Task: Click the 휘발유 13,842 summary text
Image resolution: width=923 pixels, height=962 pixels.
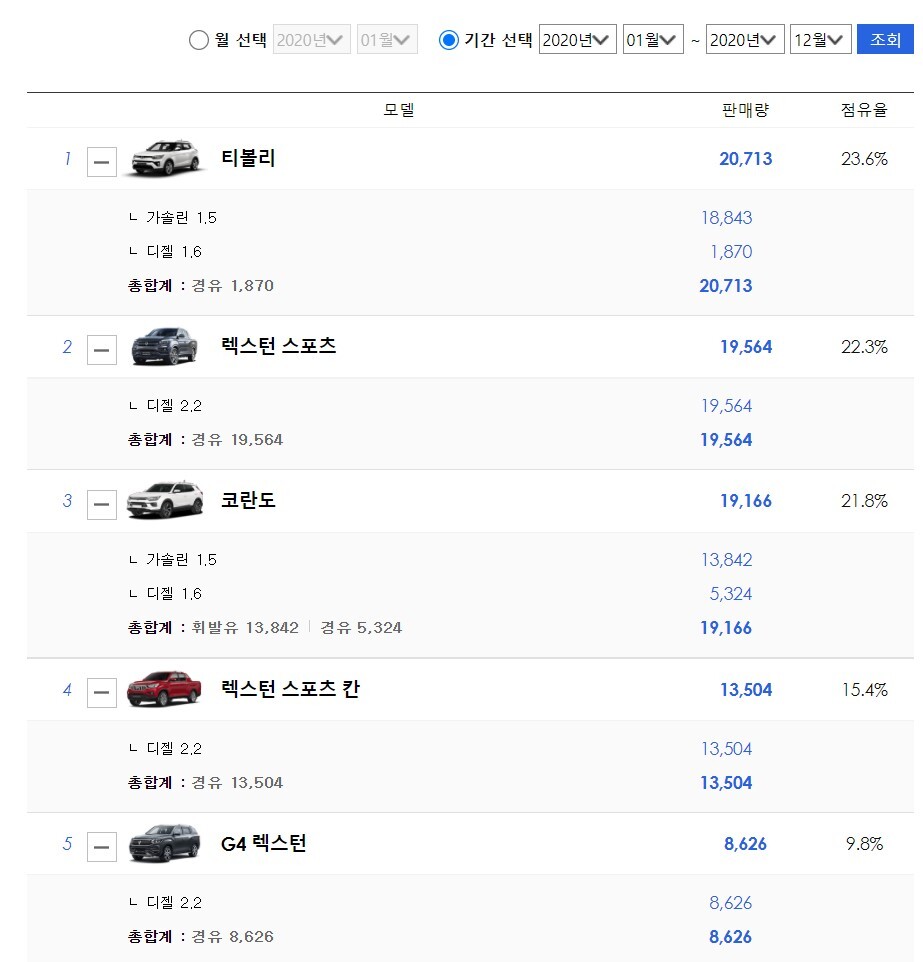Action: [245, 627]
